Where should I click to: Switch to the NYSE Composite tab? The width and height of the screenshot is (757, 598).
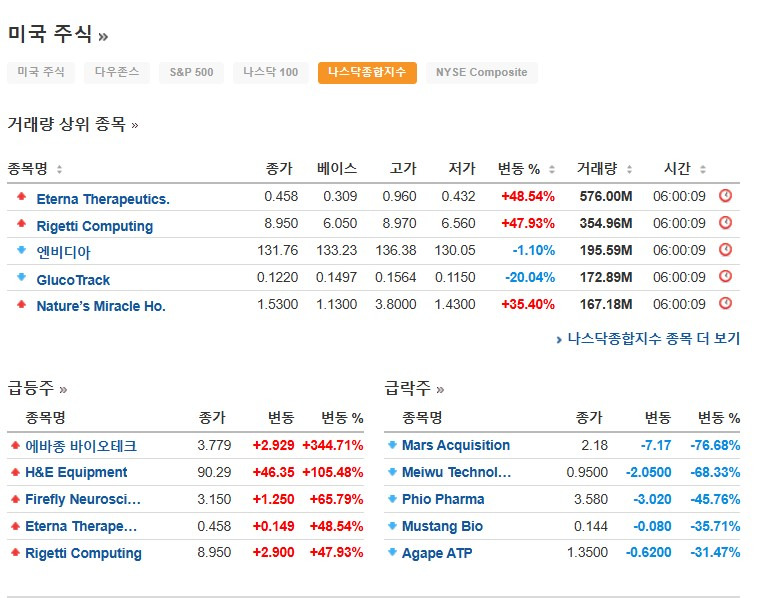(481, 72)
